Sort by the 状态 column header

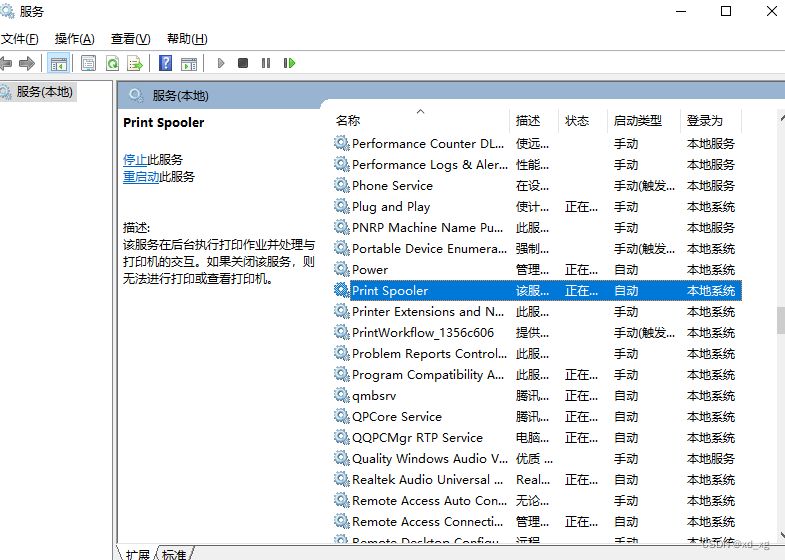click(x=582, y=121)
